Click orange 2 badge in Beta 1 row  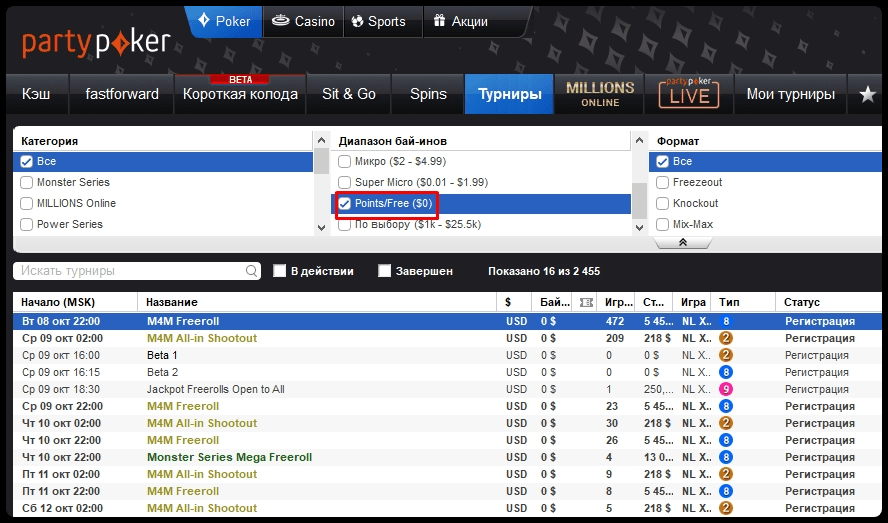click(x=725, y=355)
